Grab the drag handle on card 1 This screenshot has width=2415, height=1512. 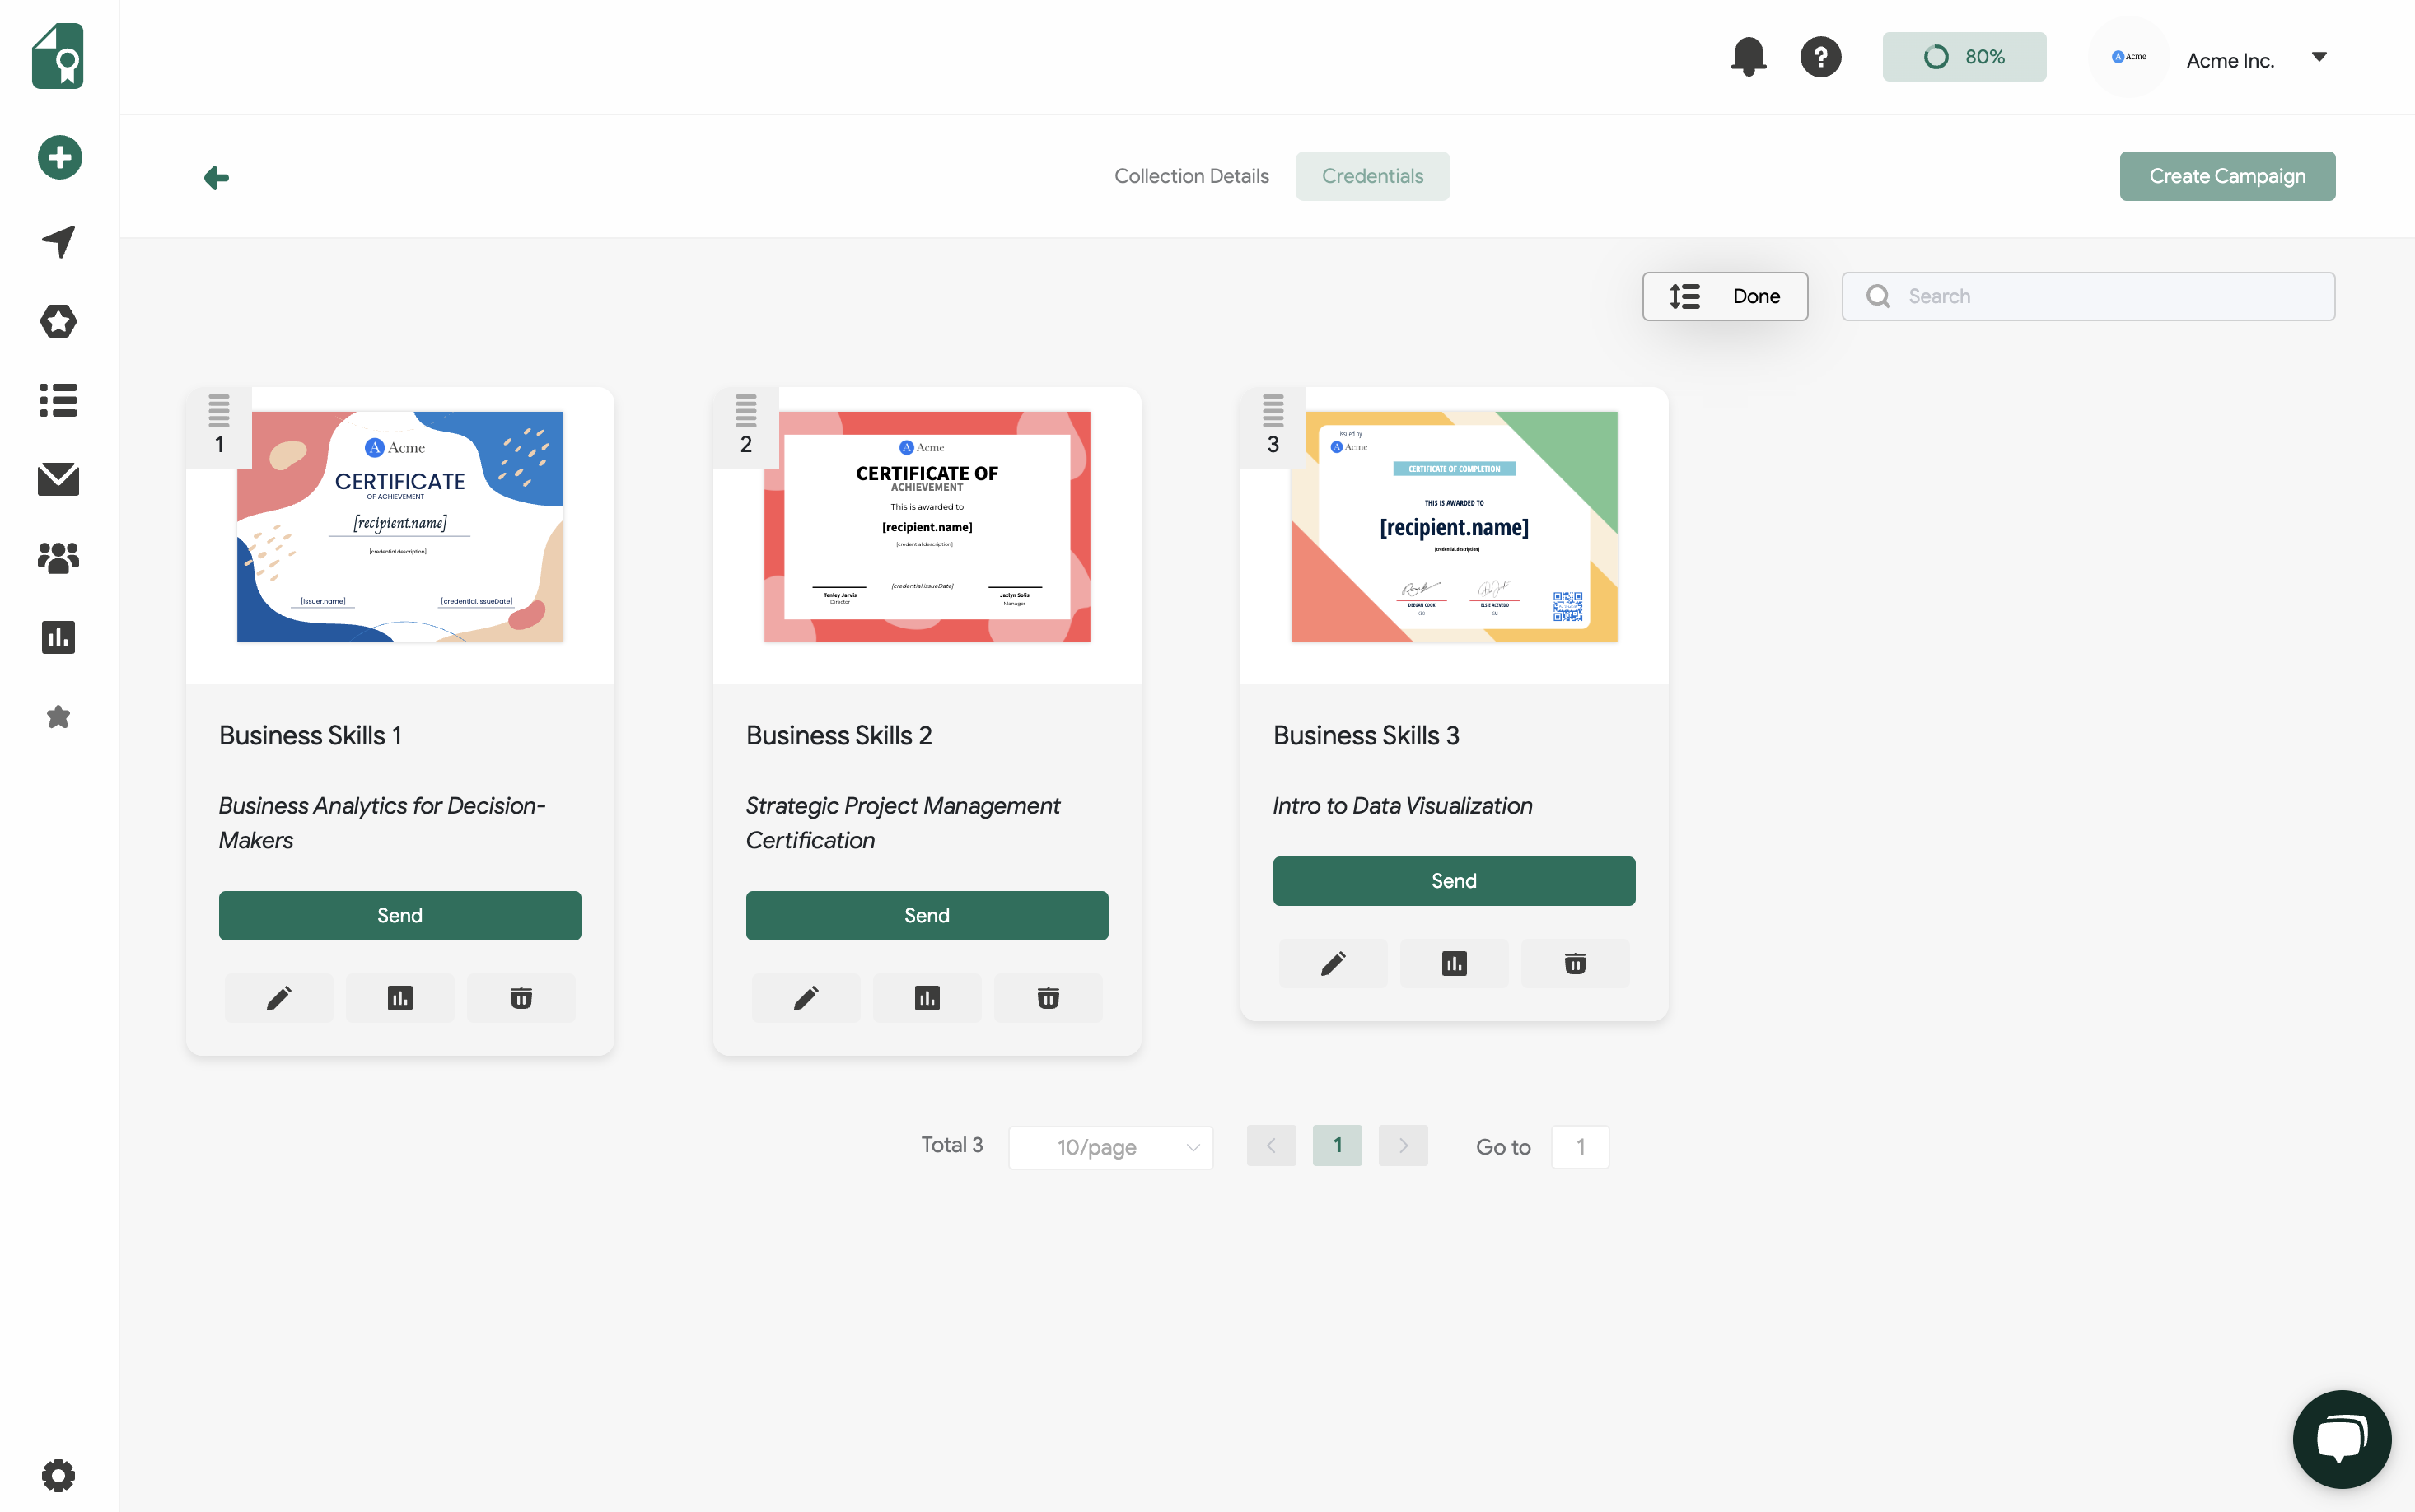(219, 410)
